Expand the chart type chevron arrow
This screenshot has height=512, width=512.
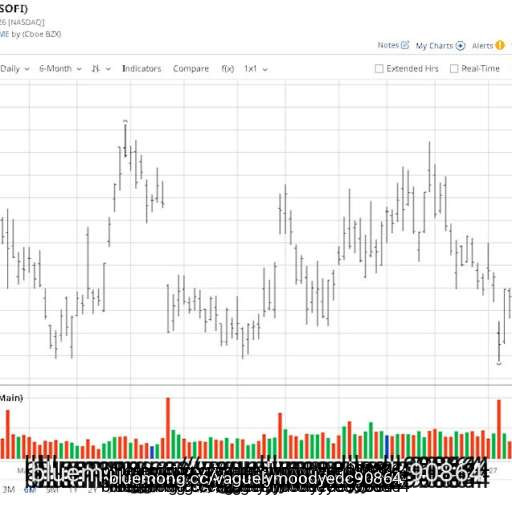[108, 69]
